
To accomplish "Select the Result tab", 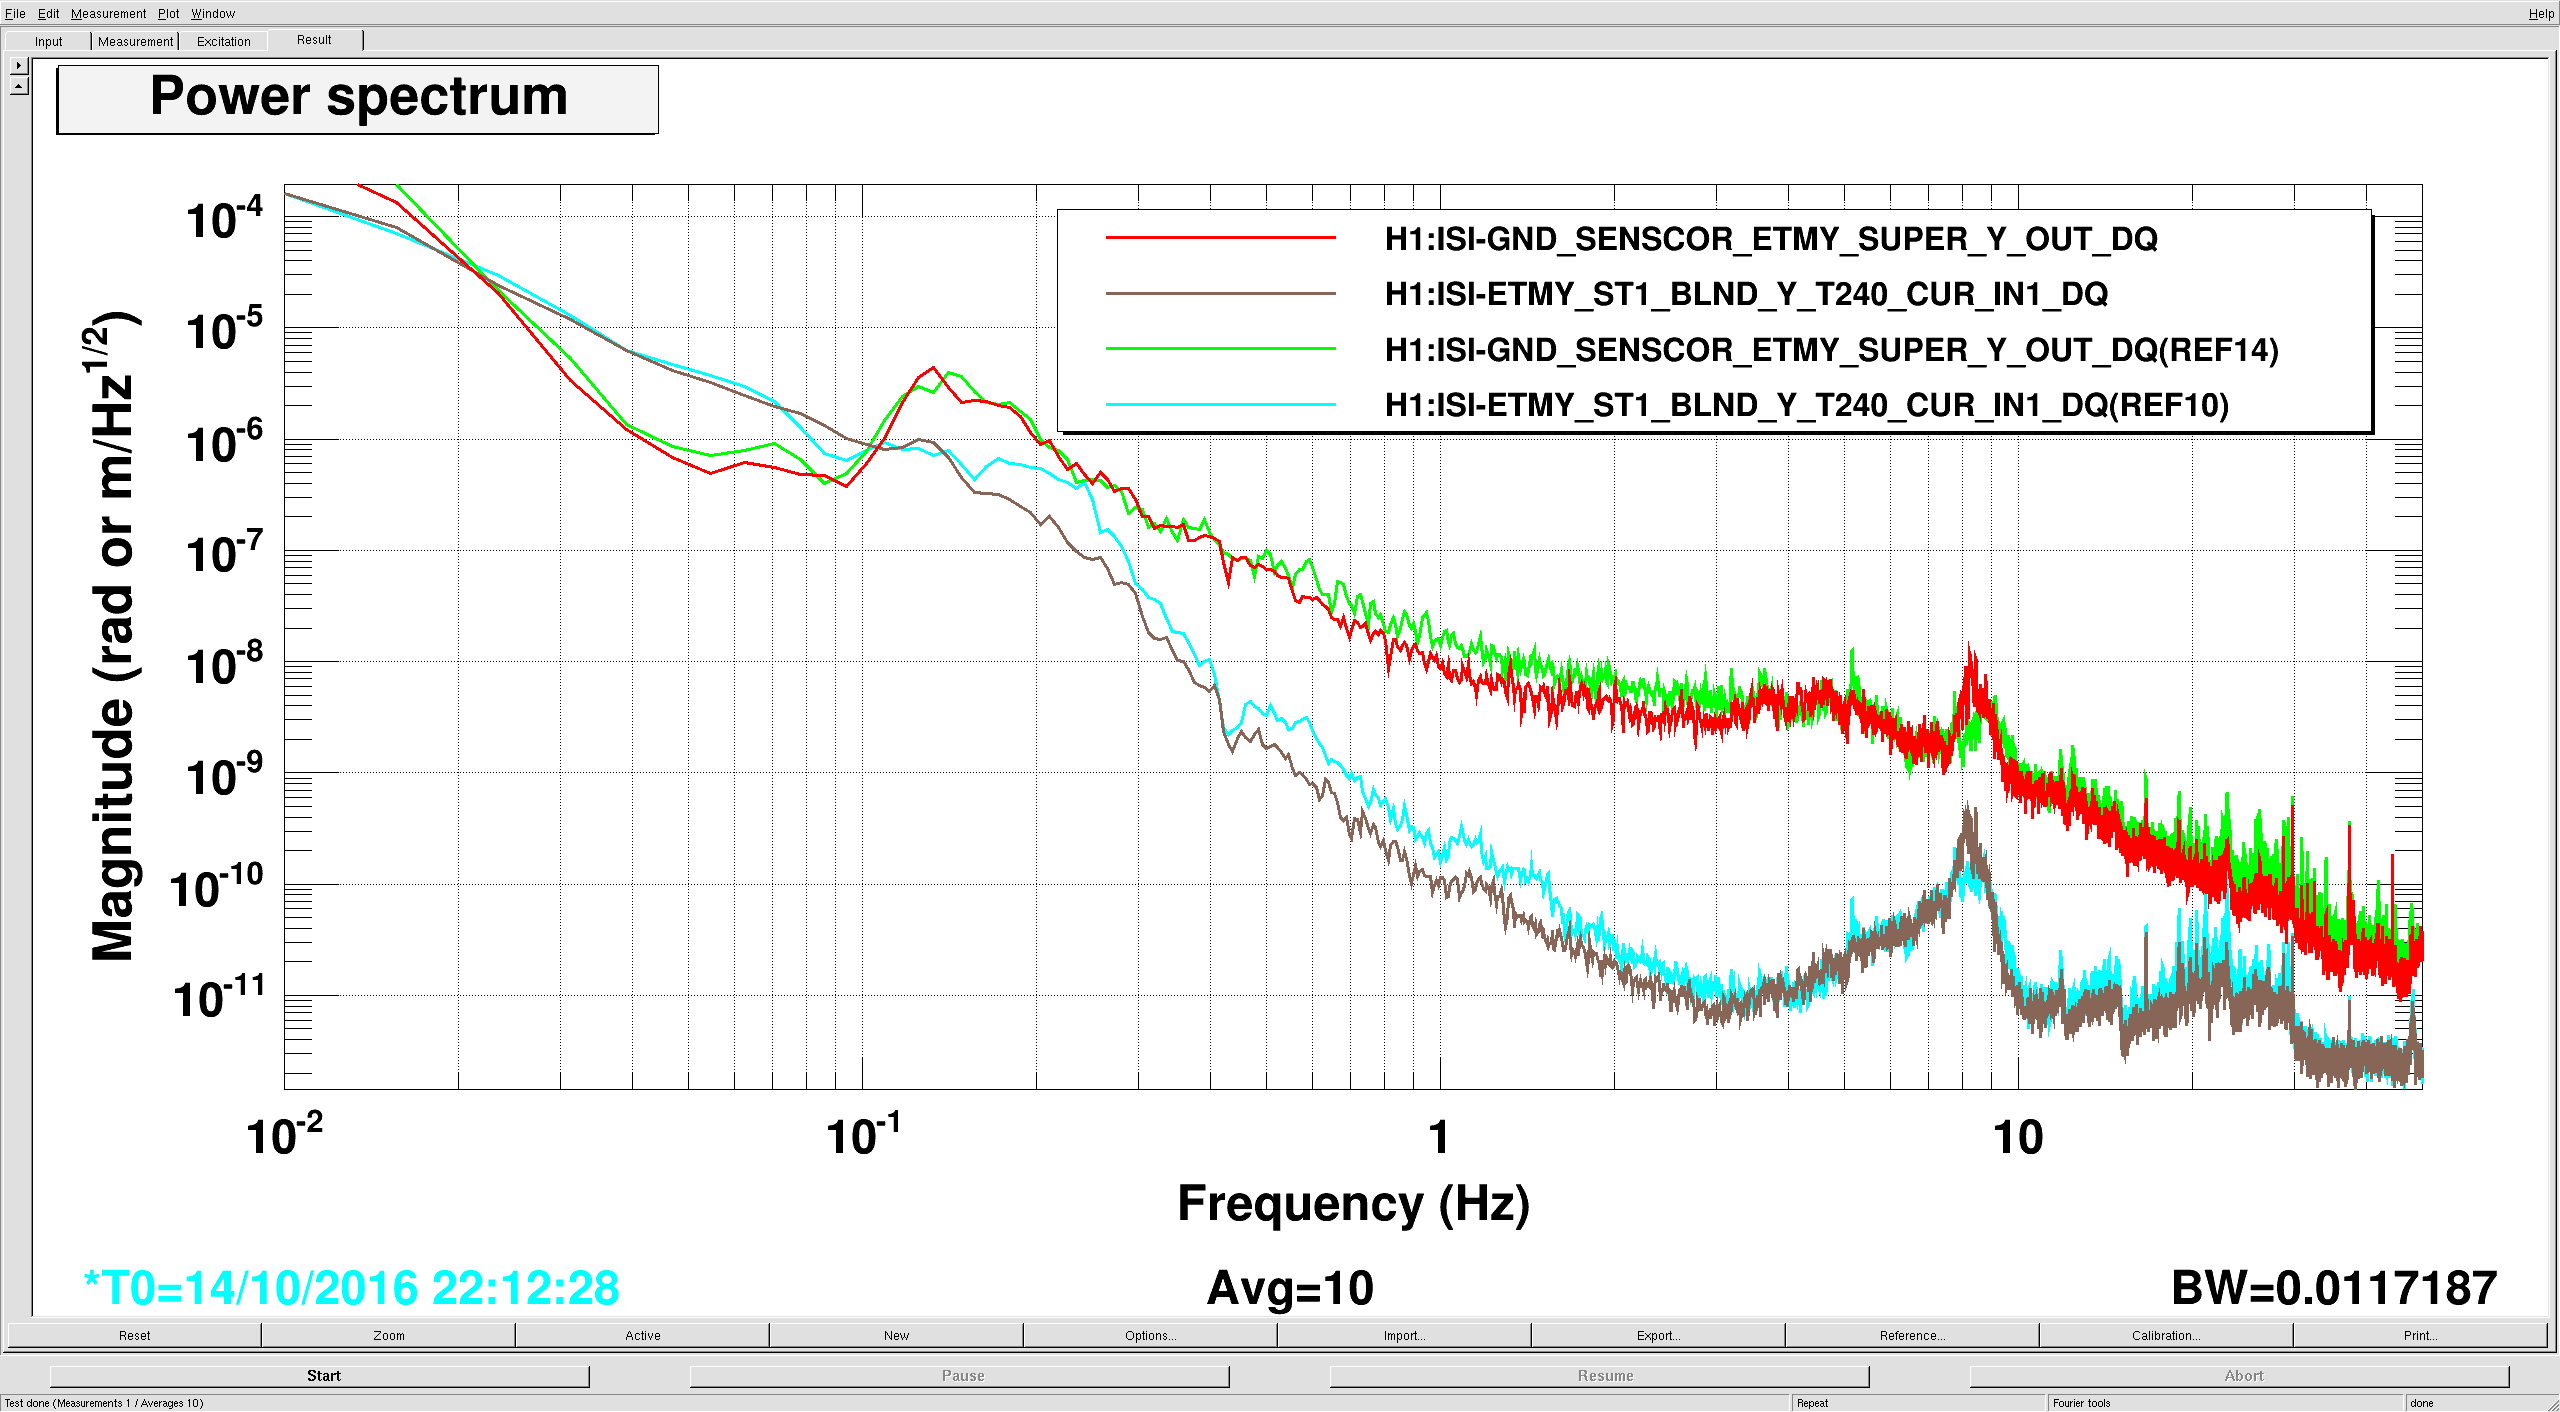I will click(314, 40).
